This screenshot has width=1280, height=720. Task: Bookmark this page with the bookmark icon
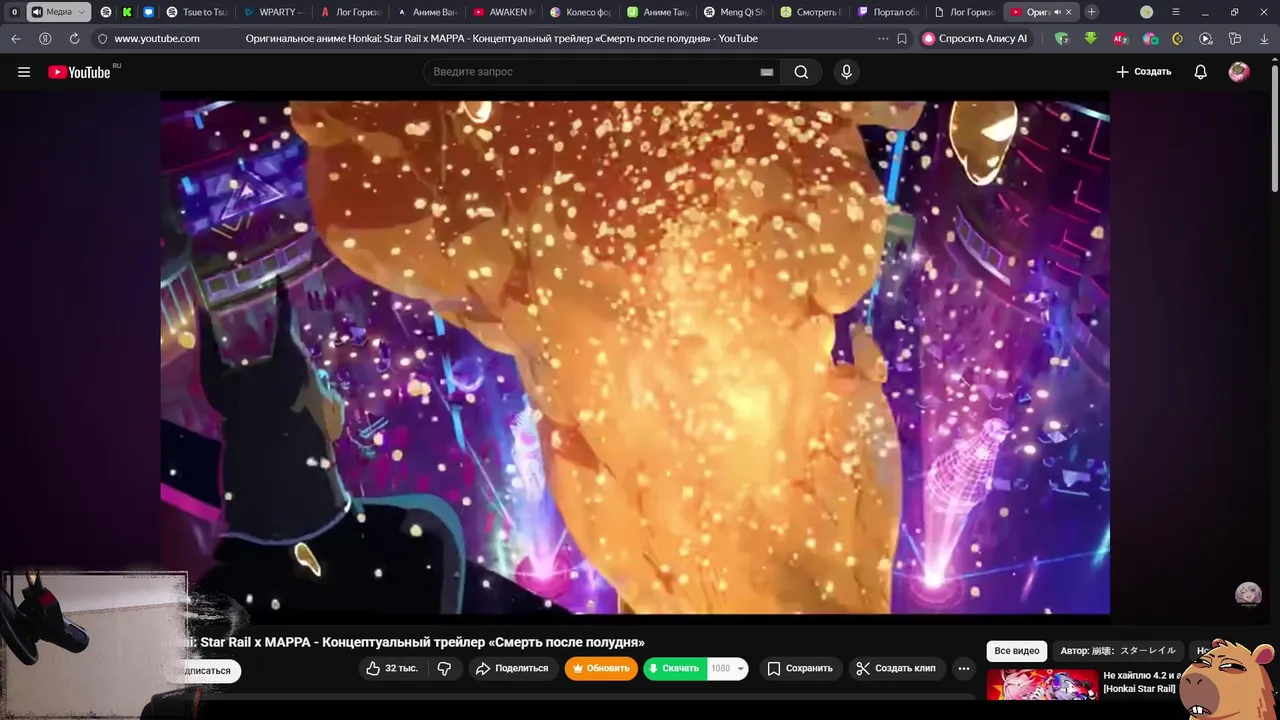(902, 39)
